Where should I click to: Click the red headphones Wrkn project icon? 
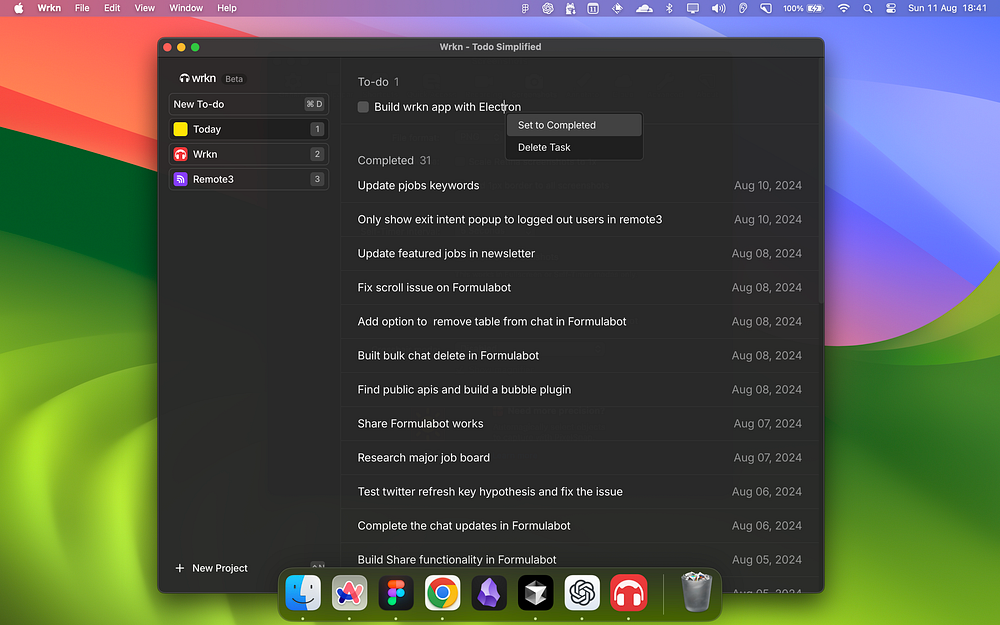181,154
